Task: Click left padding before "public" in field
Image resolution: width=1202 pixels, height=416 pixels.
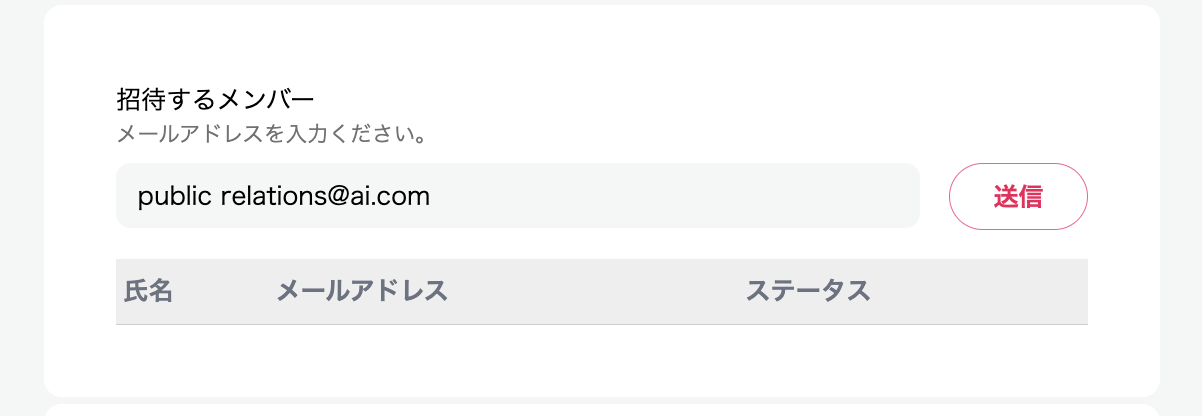Action: pyautogui.click(x=126, y=196)
